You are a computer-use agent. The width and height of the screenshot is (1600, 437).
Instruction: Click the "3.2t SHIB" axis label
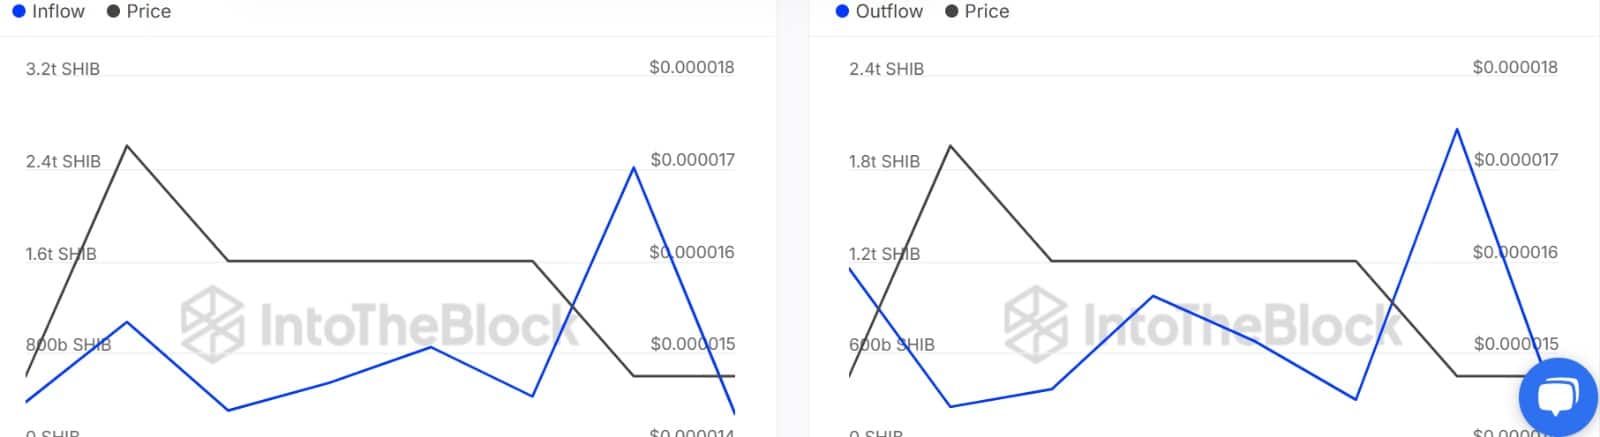click(x=63, y=69)
